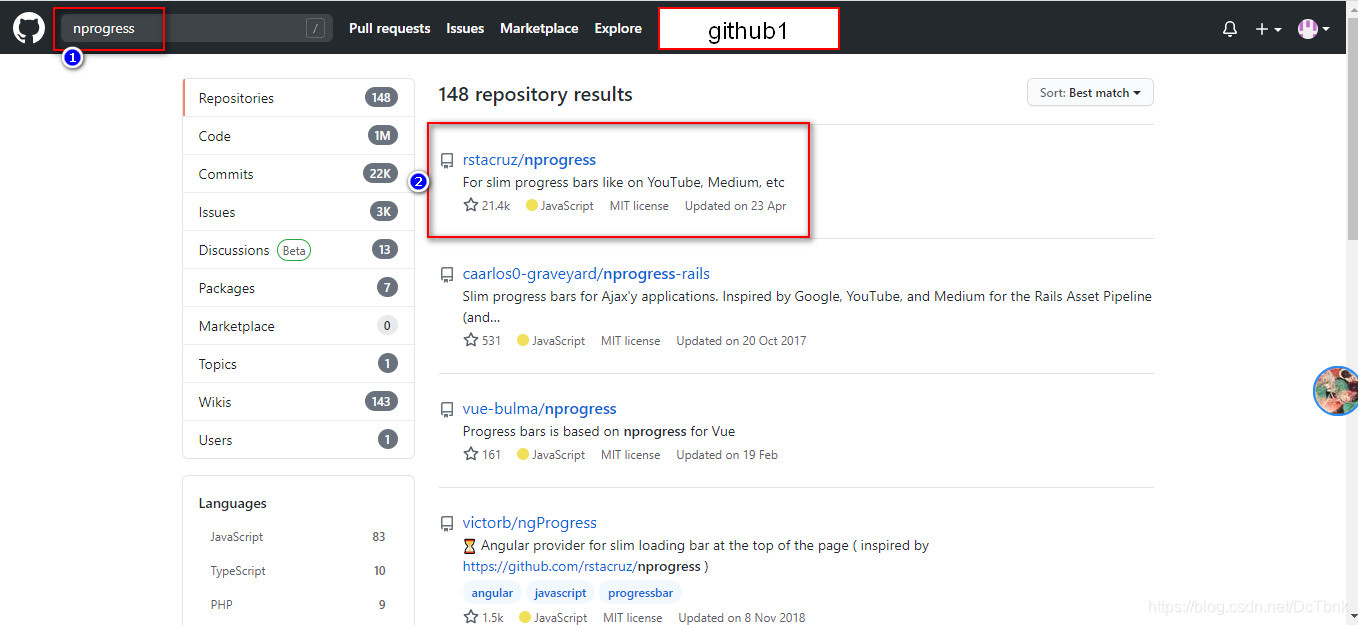Image resolution: width=1358 pixels, height=625 pixels.
Task: Click the 21.4k stars count
Action: point(487,206)
